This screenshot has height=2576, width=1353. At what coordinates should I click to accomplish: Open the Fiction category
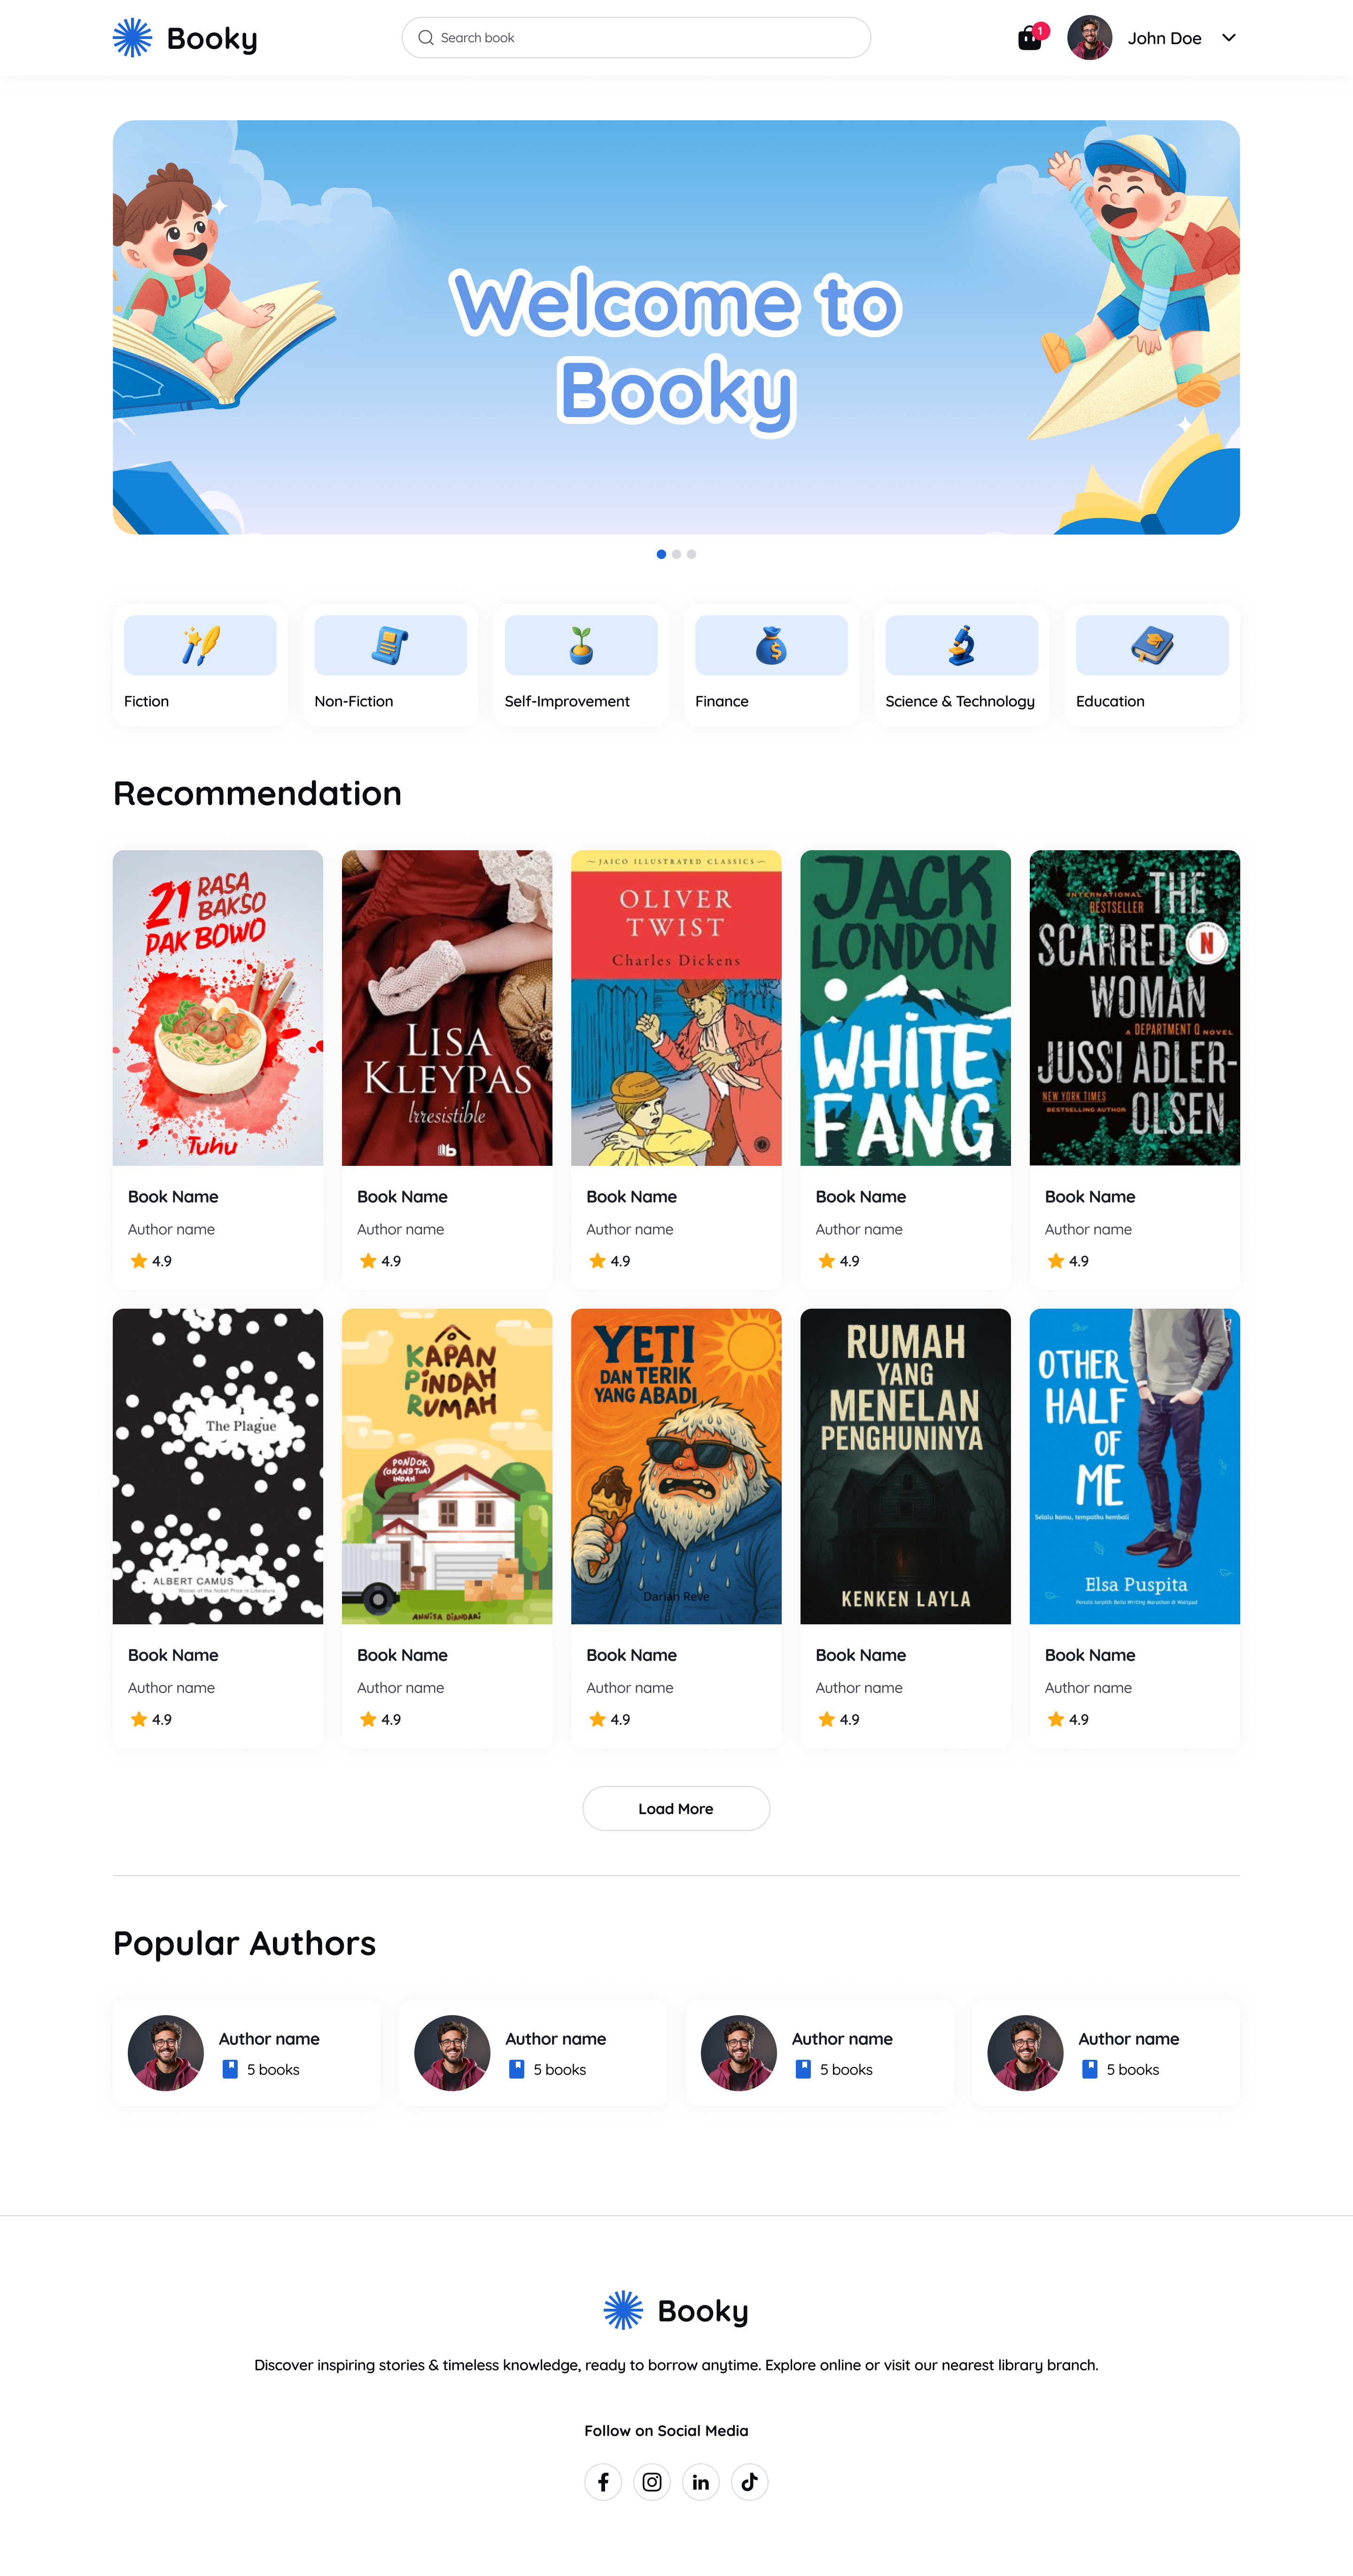(x=200, y=645)
